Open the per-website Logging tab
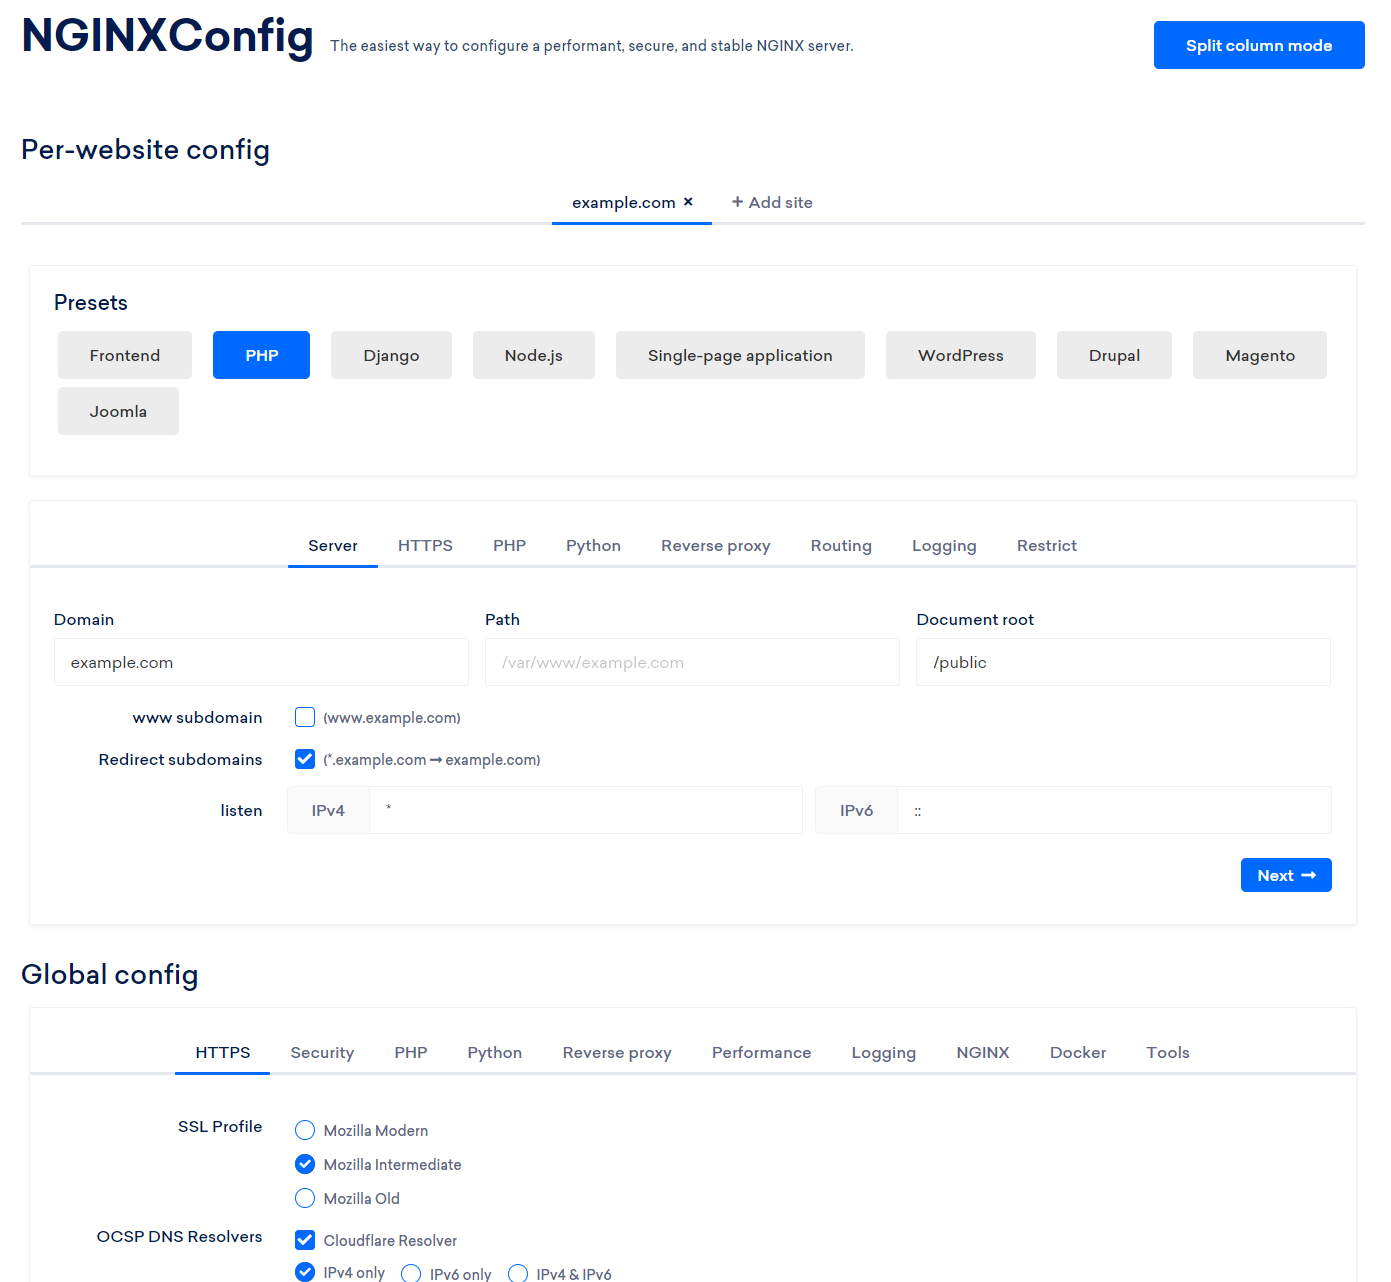This screenshot has width=1391, height=1282. [944, 546]
